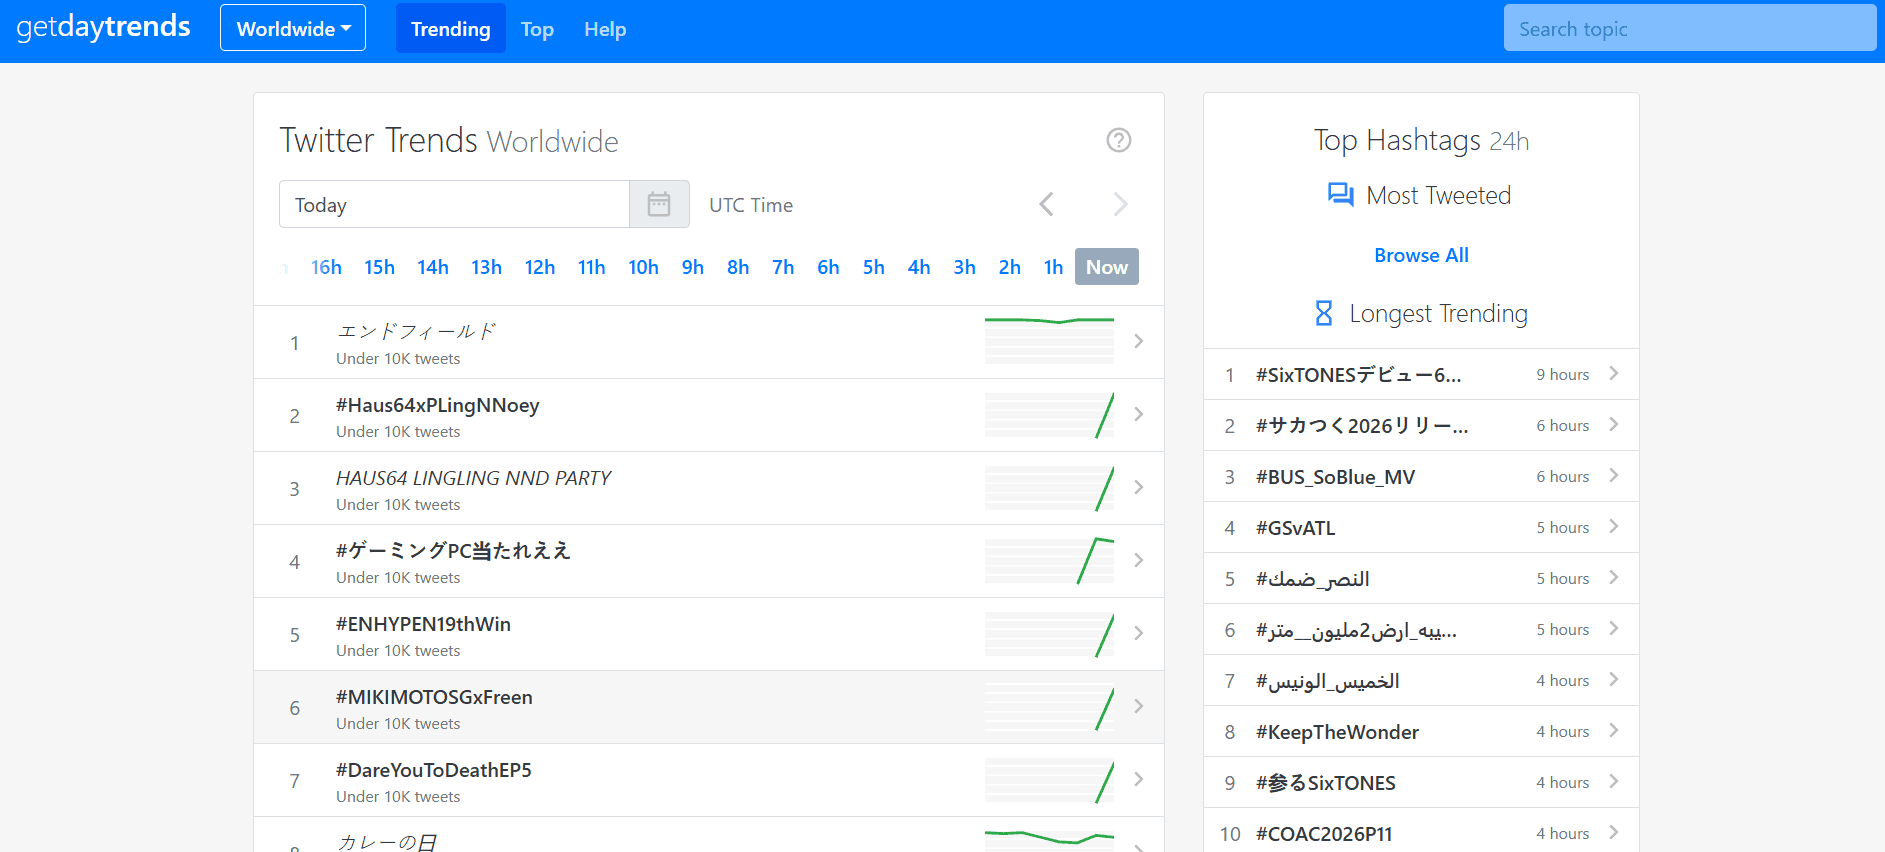Select the Now time tab

click(x=1107, y=267)
